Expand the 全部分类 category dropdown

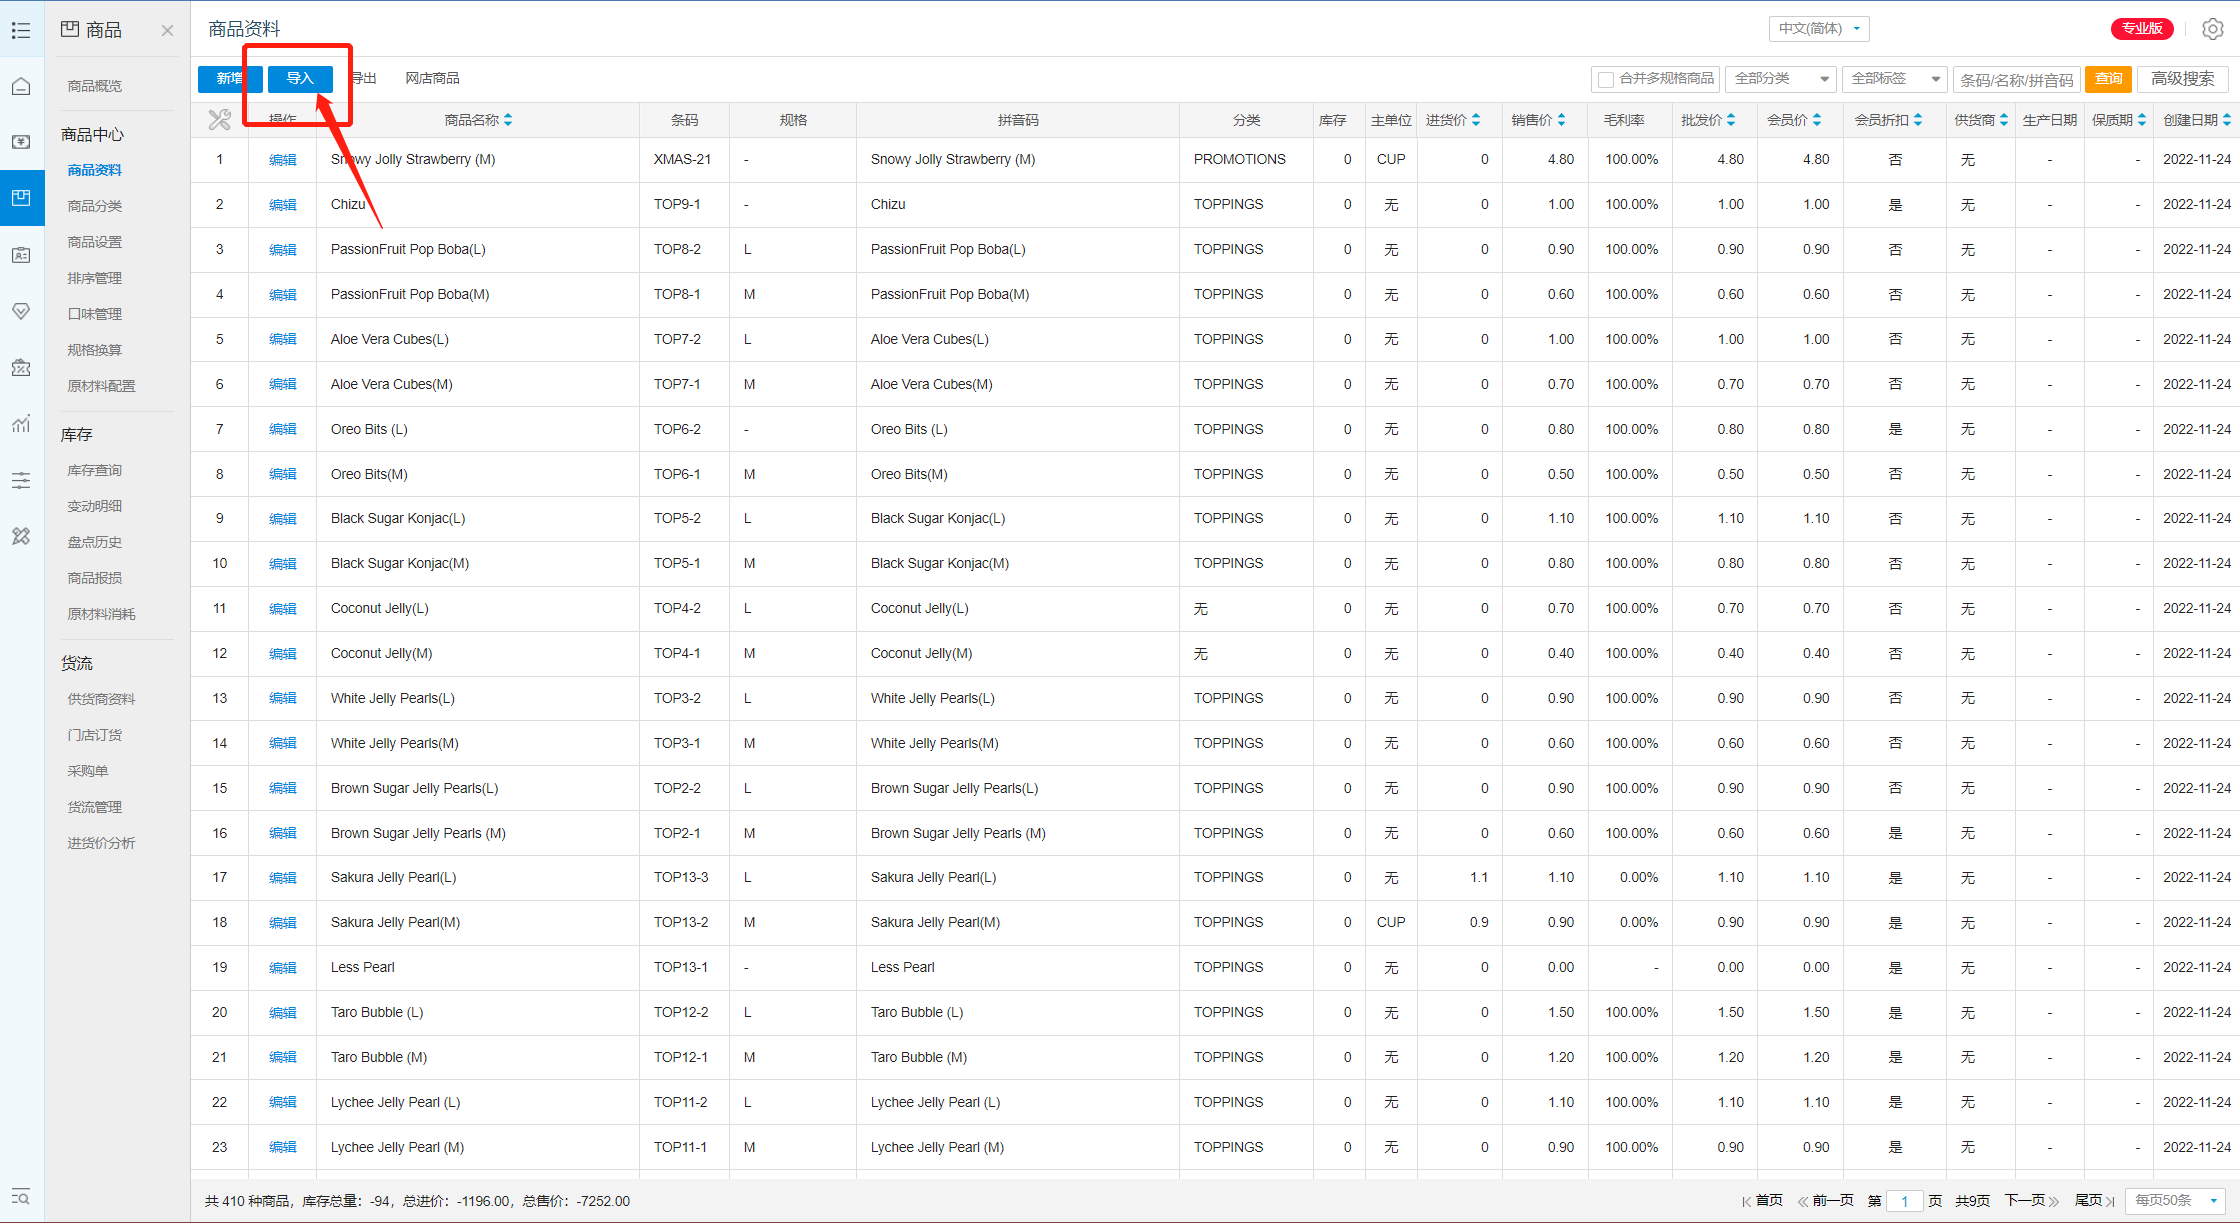(x=1781, y=79)
